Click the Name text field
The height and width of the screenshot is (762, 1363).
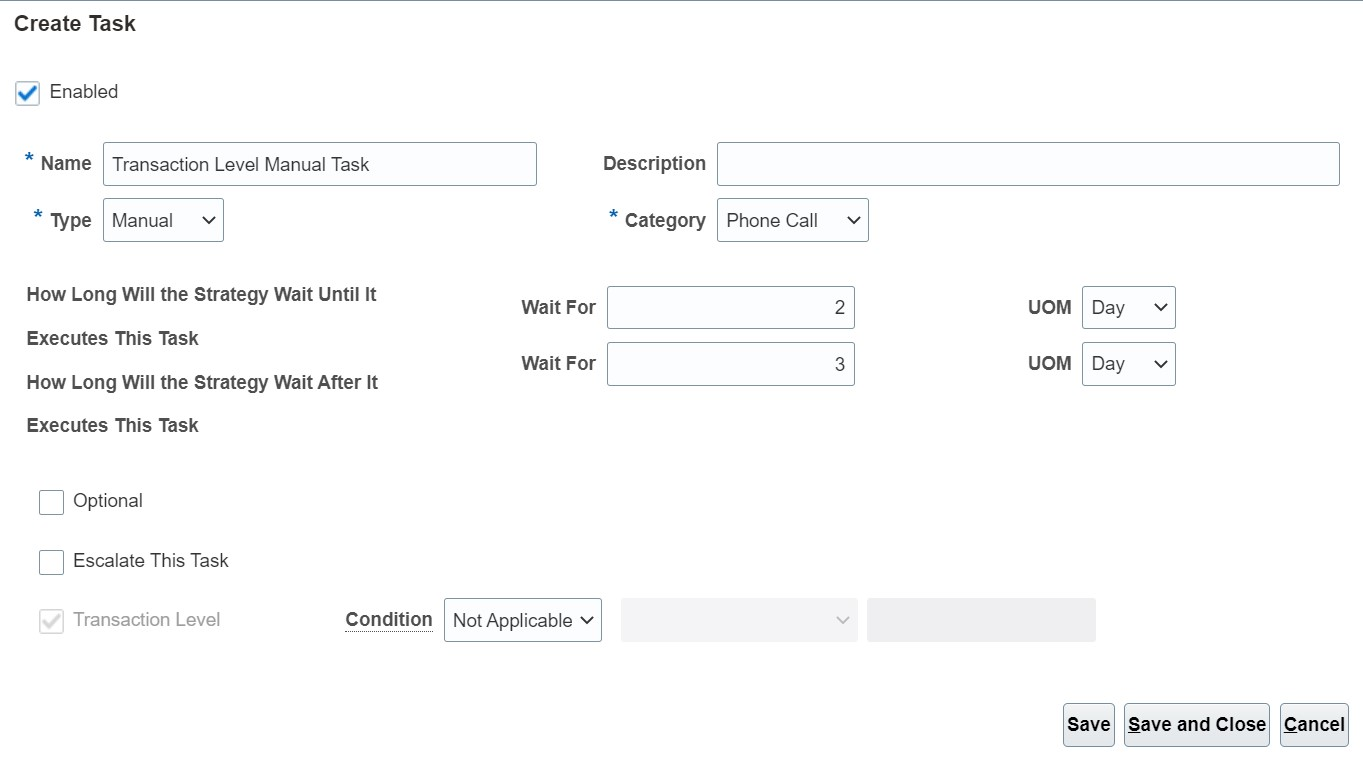[319, 164]
